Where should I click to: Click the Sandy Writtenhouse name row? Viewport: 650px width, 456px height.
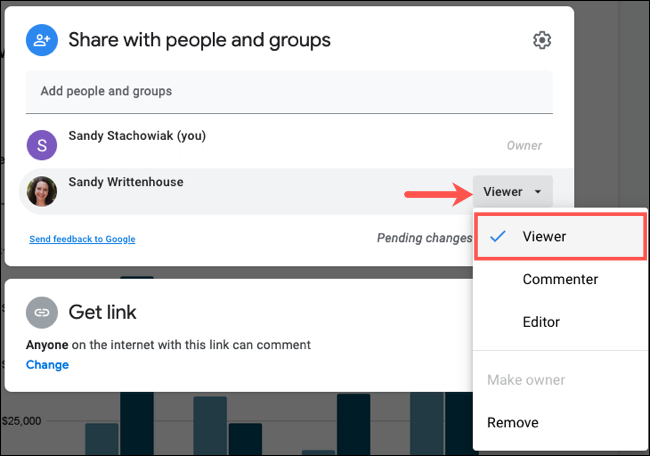pyautogui.click(x=126, y=182)
